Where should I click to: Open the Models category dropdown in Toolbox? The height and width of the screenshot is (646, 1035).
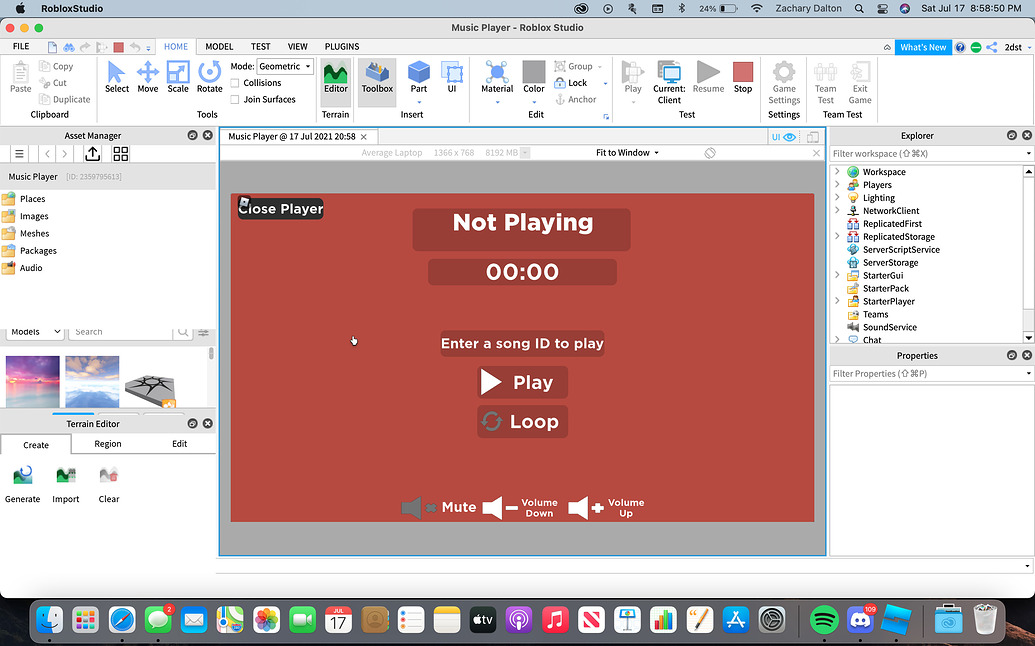pos(35,332)
